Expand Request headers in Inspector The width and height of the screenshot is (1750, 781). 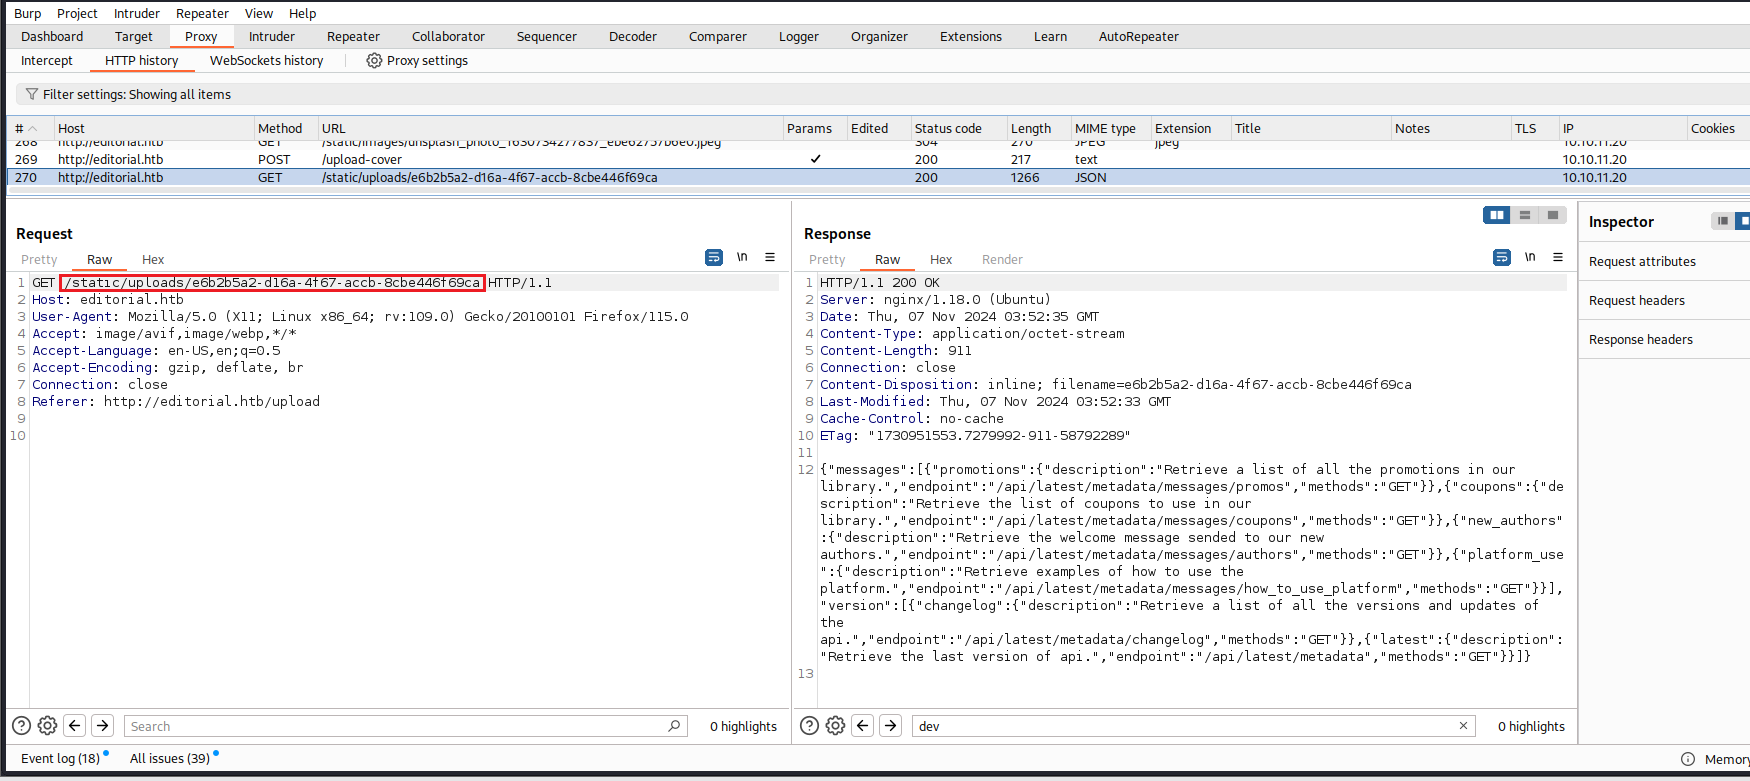click(1664, 301)
